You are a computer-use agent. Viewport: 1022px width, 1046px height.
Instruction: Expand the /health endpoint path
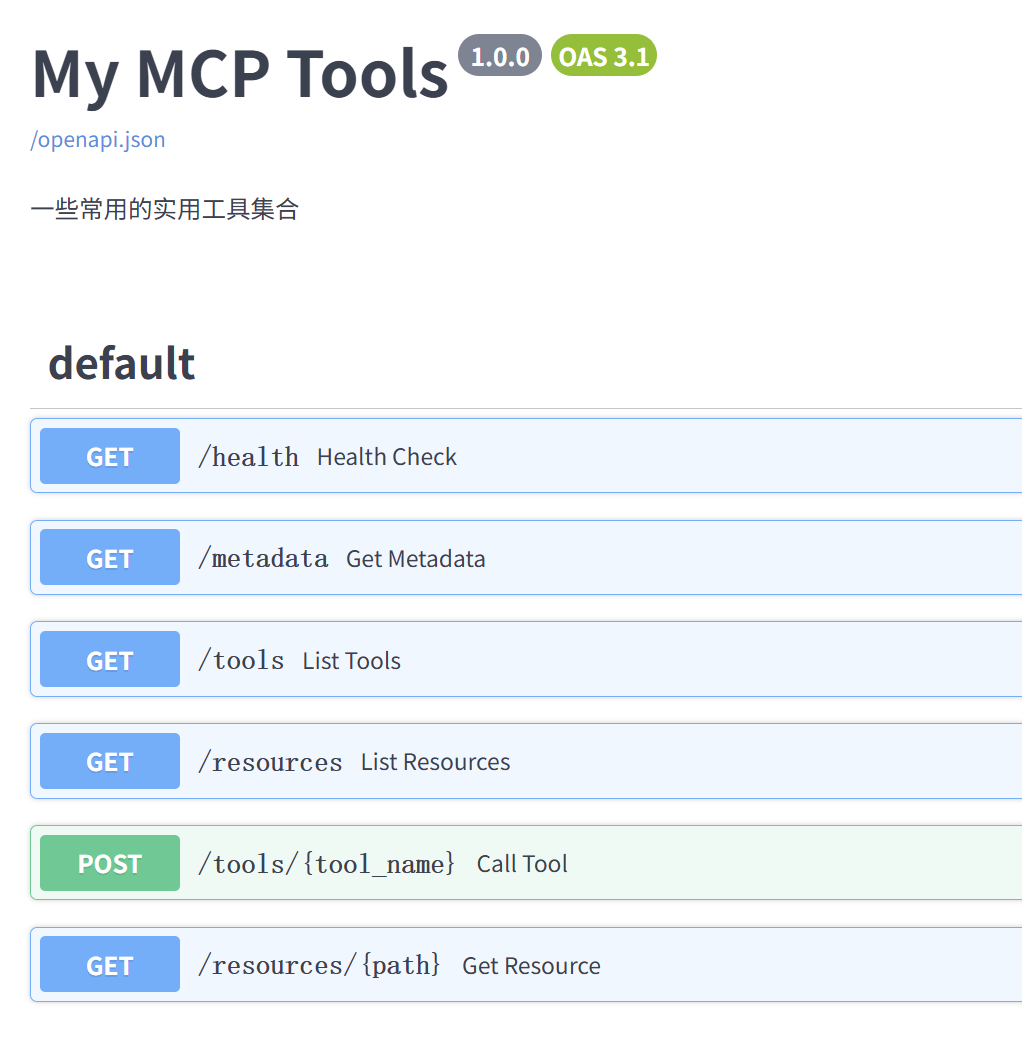coord(248,457)
